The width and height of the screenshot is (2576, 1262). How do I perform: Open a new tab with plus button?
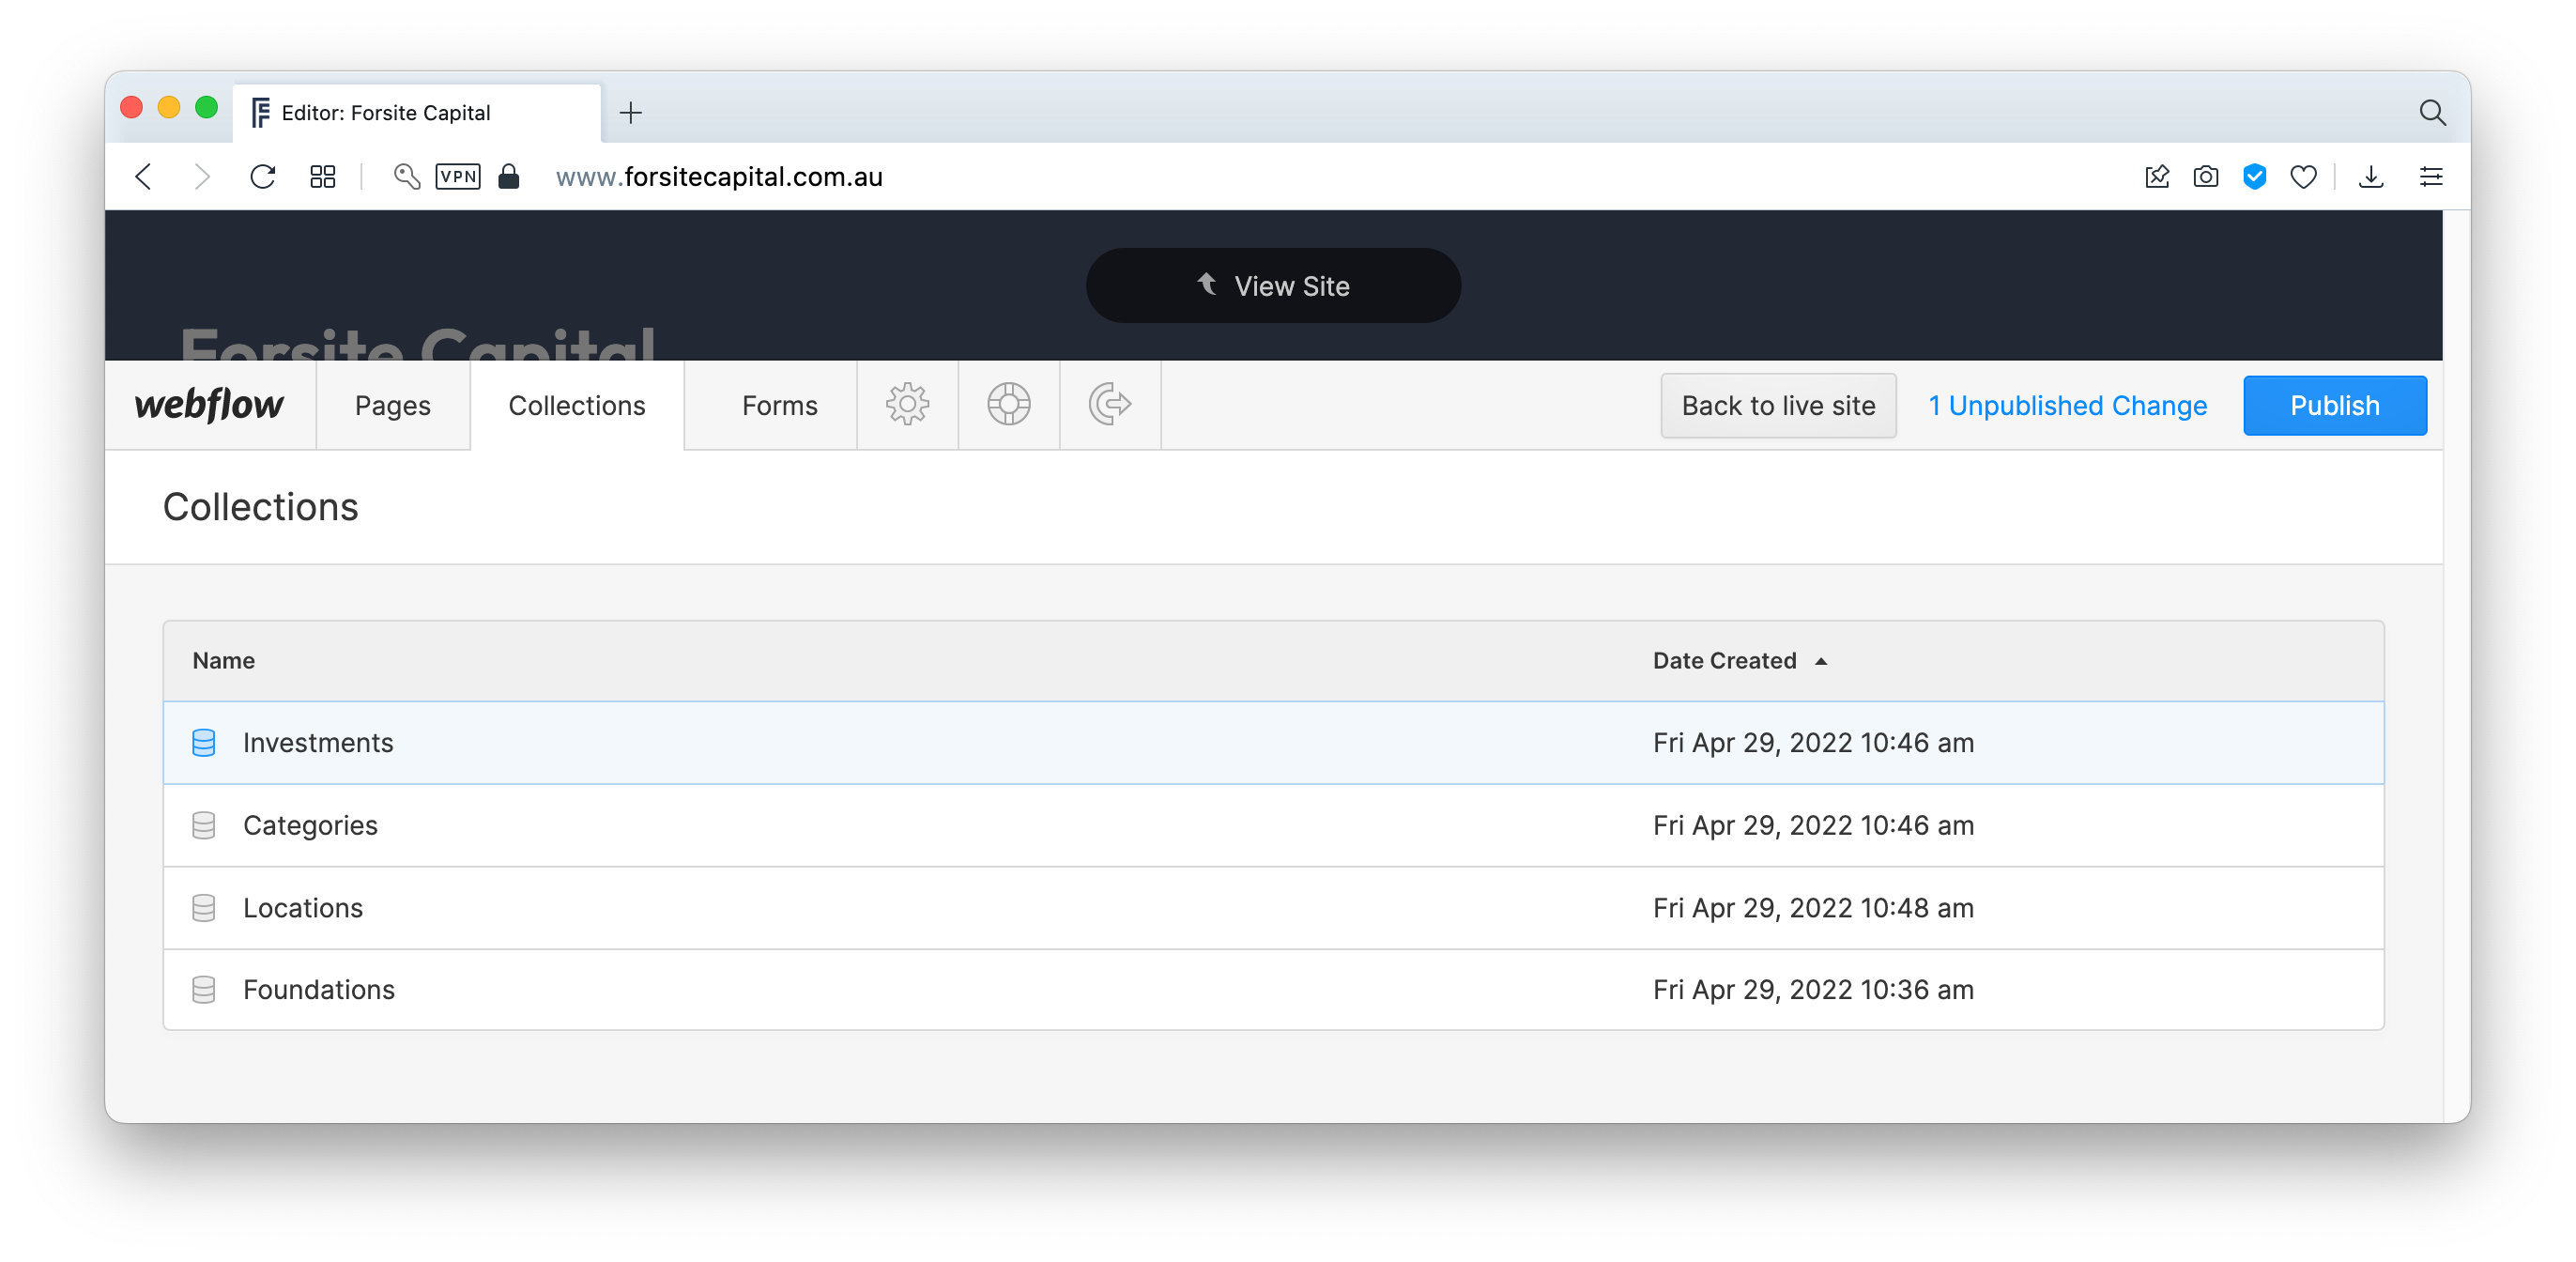(x=630, y=113)
